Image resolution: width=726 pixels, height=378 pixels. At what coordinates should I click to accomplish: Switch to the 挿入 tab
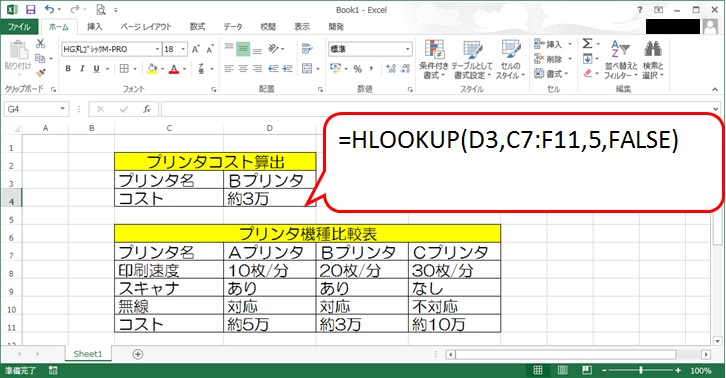94,27
